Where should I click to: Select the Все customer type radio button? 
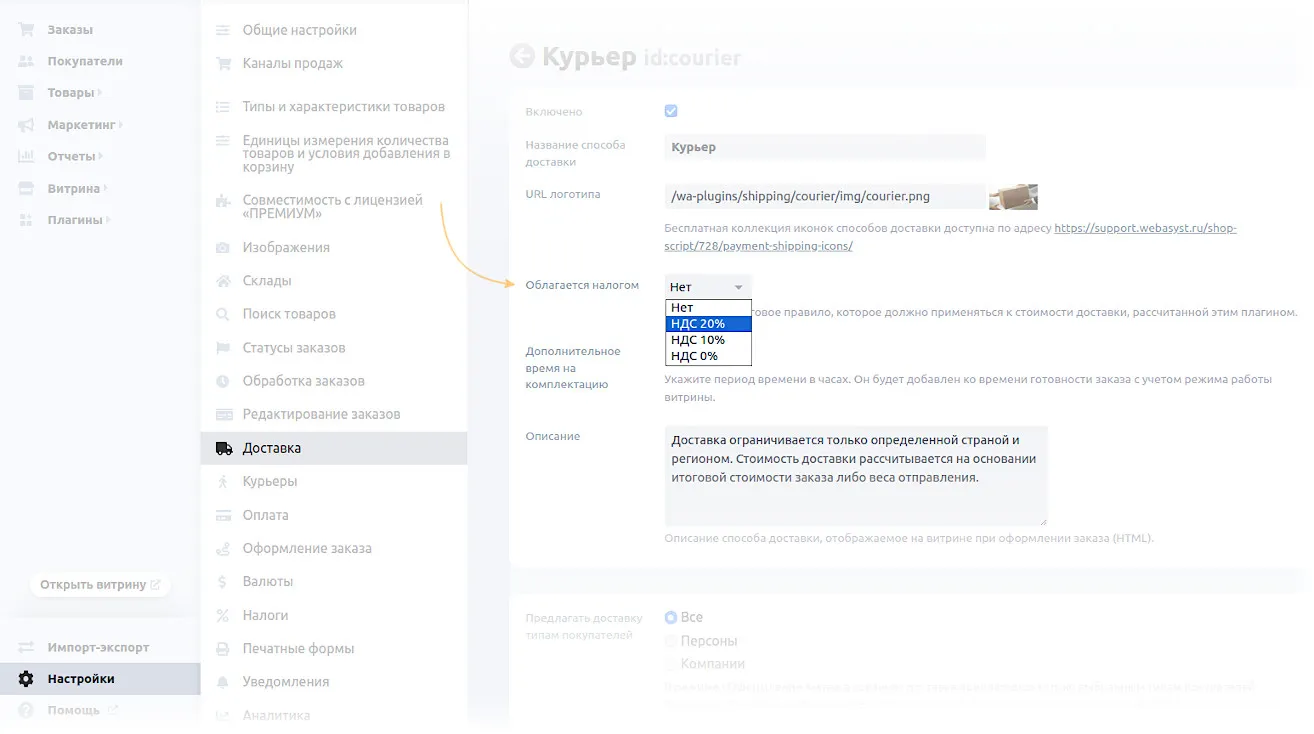(x=671, y=618)
